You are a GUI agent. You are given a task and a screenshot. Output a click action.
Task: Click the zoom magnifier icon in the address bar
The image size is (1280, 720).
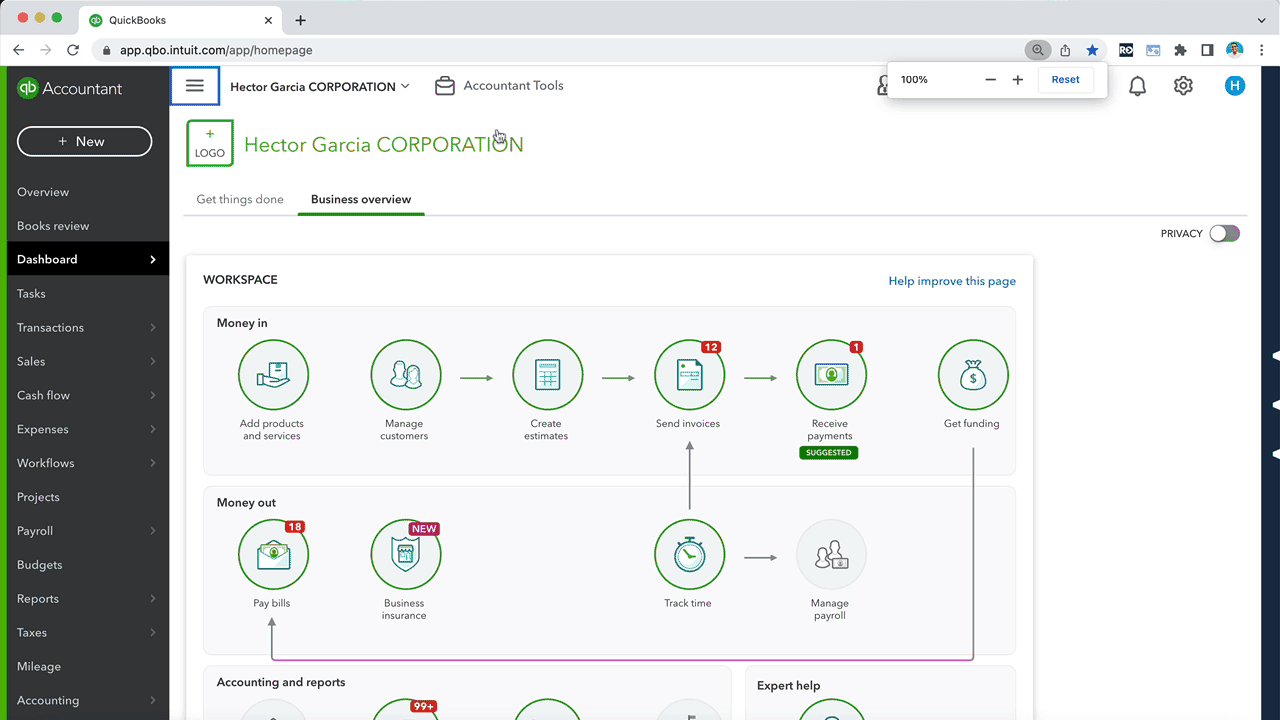(x=1038, y=50)
